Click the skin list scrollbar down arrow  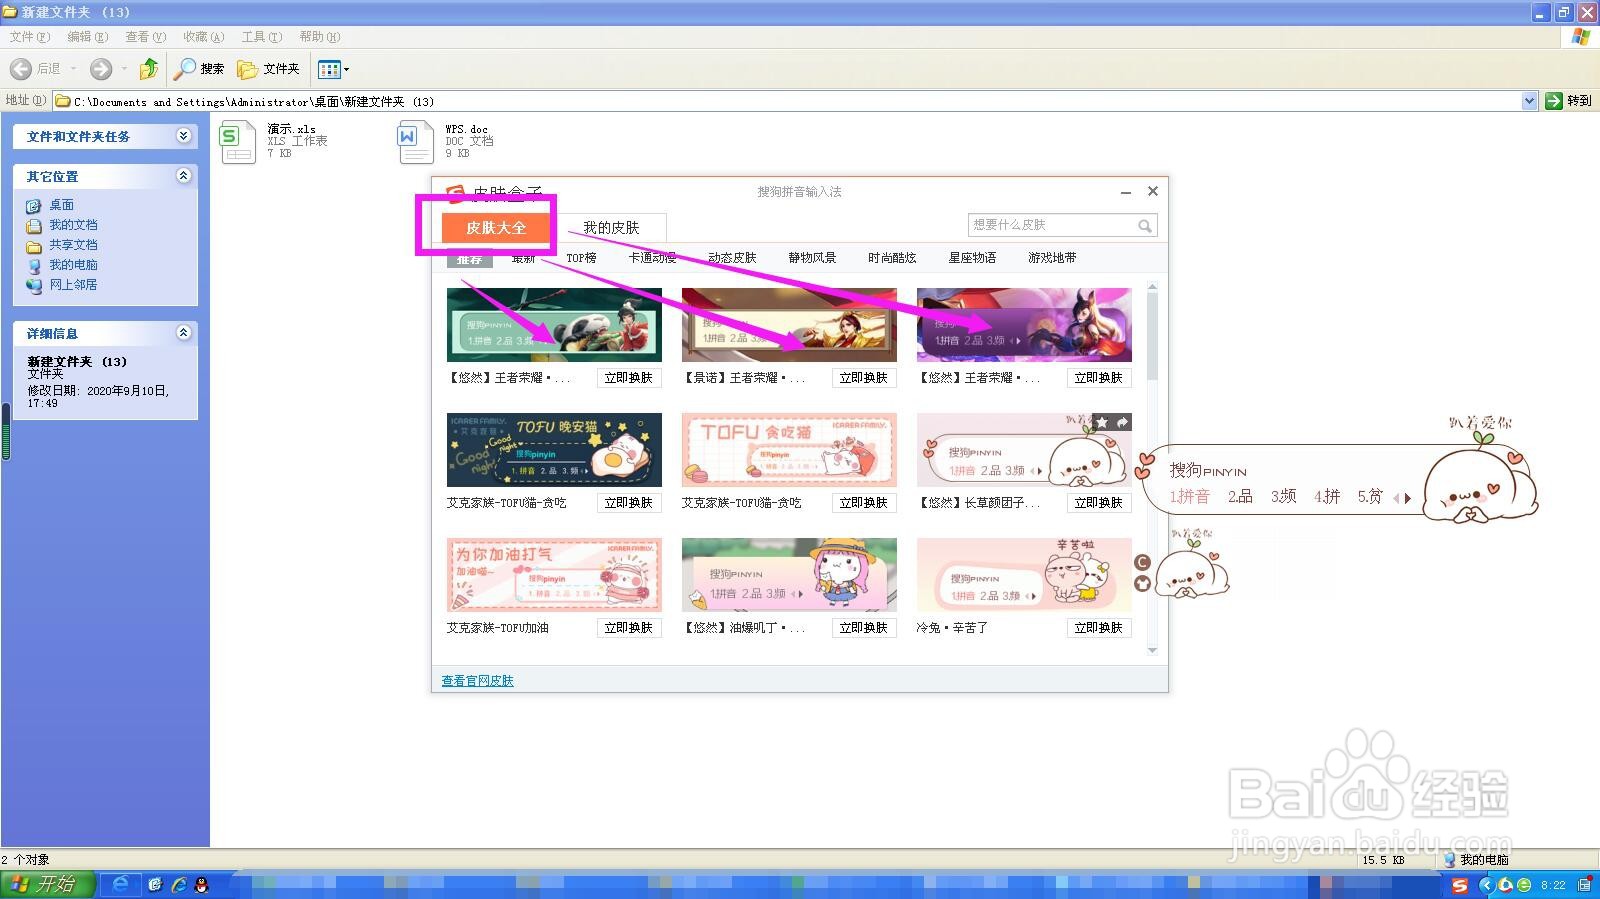[x=1152, y=650]
